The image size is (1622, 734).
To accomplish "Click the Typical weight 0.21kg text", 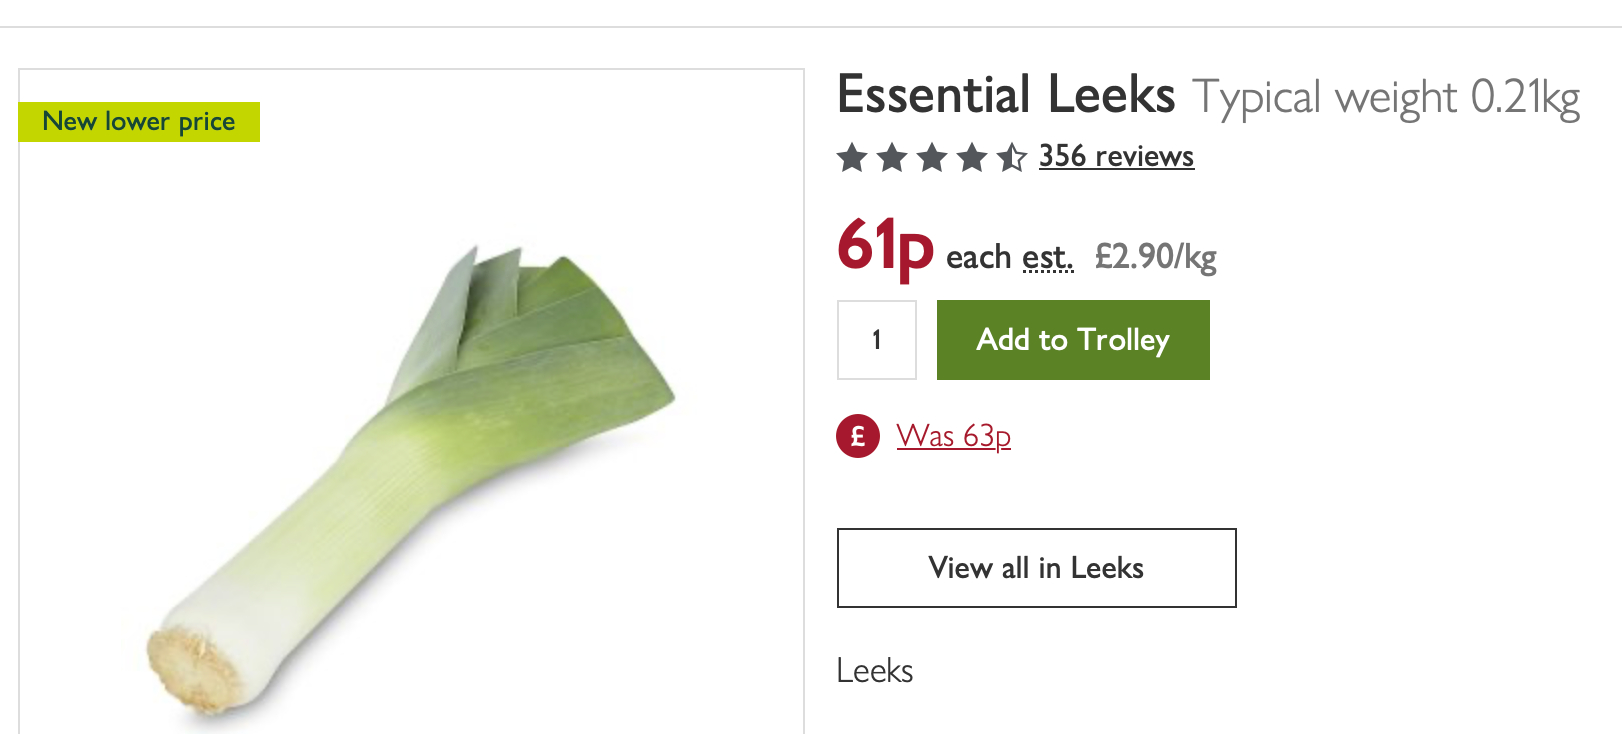I will pyautogui.click(x=1386, y=98).
